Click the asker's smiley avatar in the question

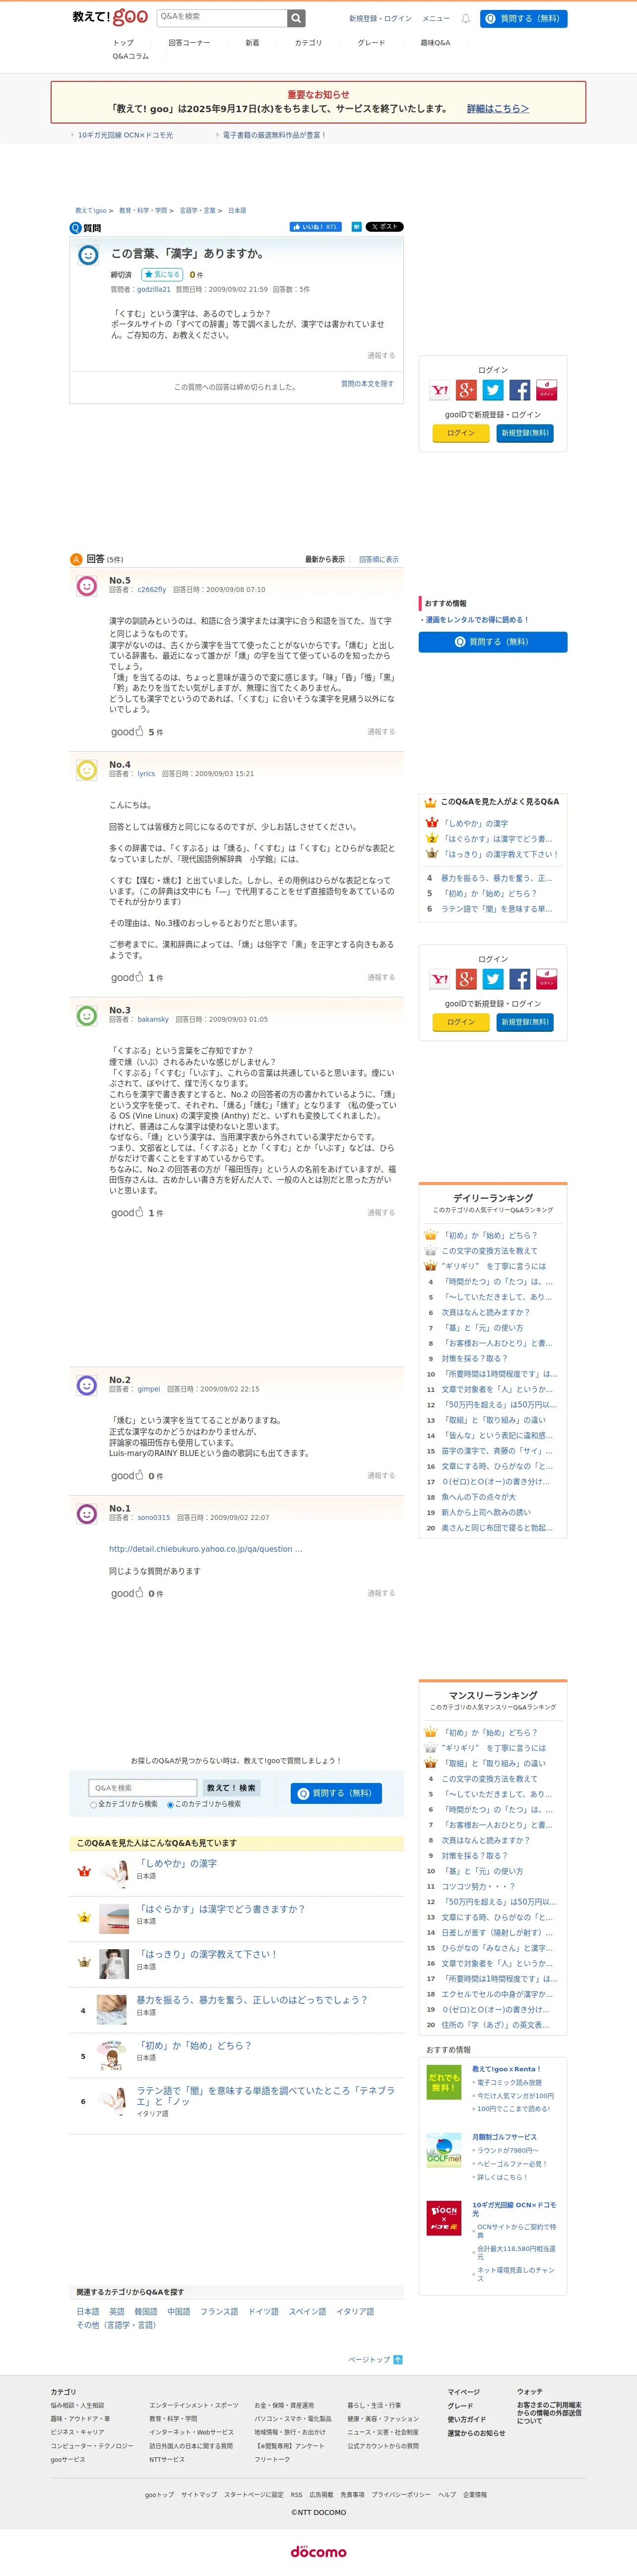(88, 255)
